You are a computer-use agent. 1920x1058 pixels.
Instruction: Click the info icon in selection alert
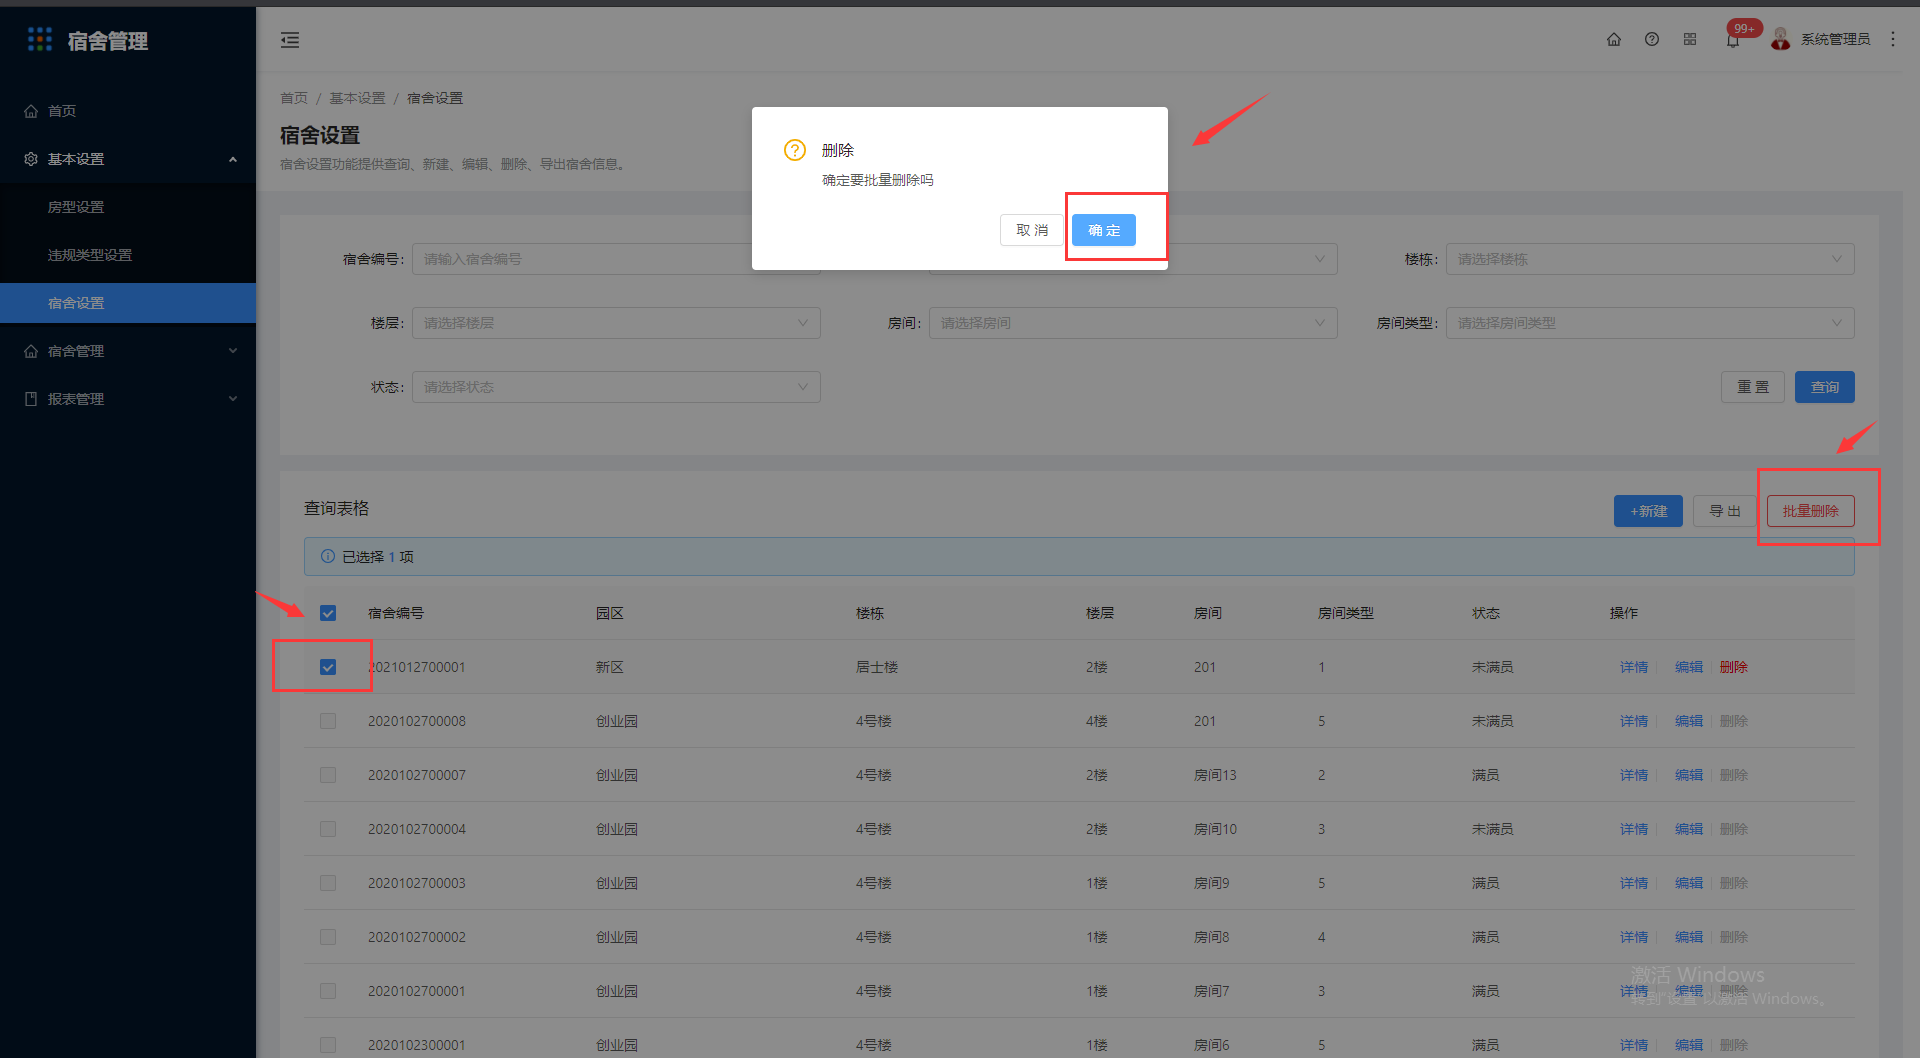click(328, 556)
